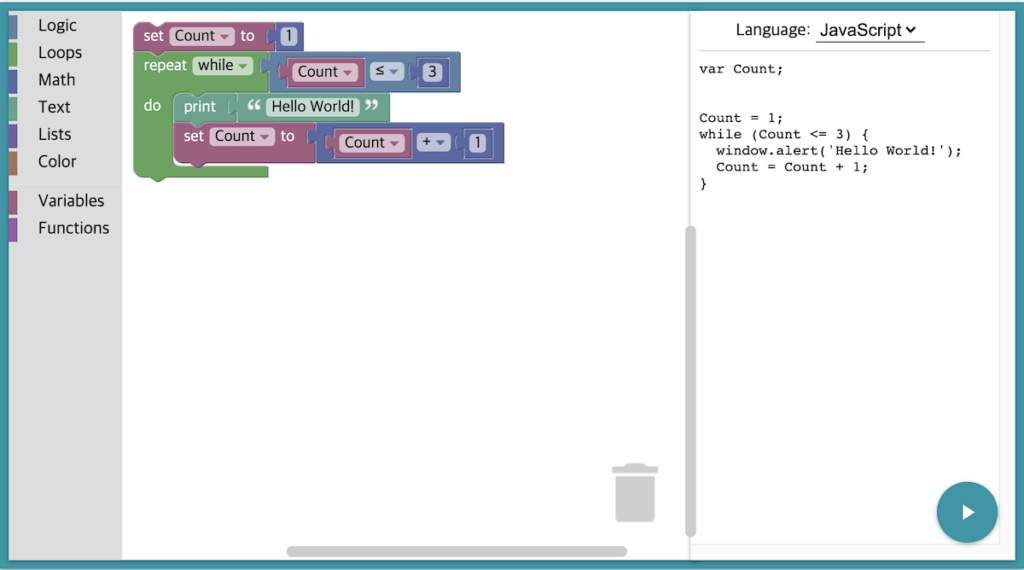The image size is (1024, 570).
Task: Click the 'Count = Count + 1;' code line
Action: (x=792, y=167)
